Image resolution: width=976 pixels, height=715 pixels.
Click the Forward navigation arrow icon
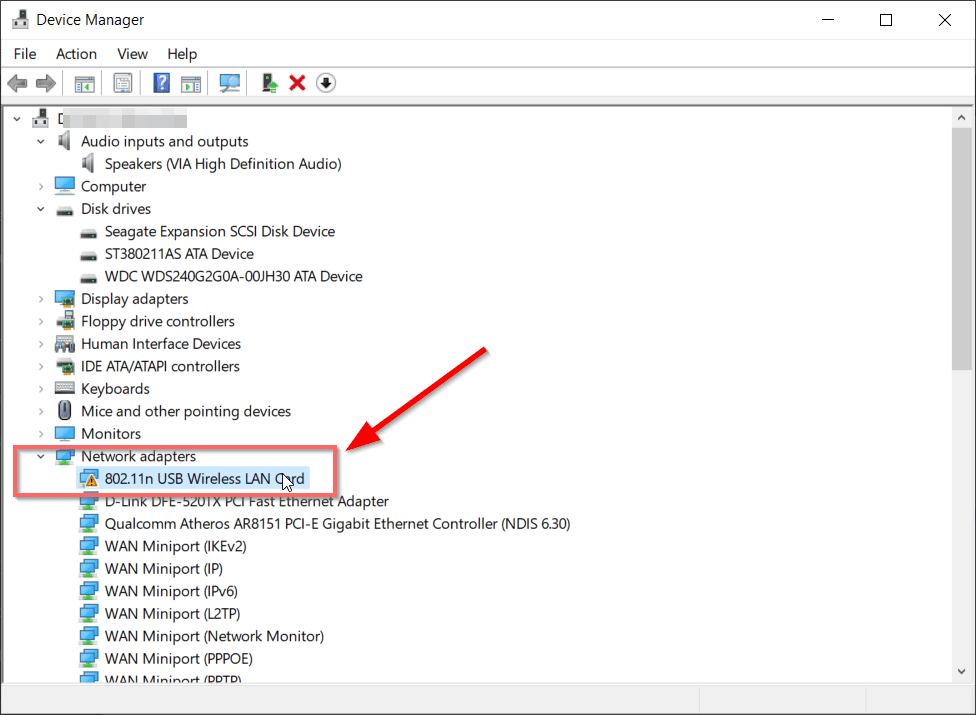pos(46,82)
